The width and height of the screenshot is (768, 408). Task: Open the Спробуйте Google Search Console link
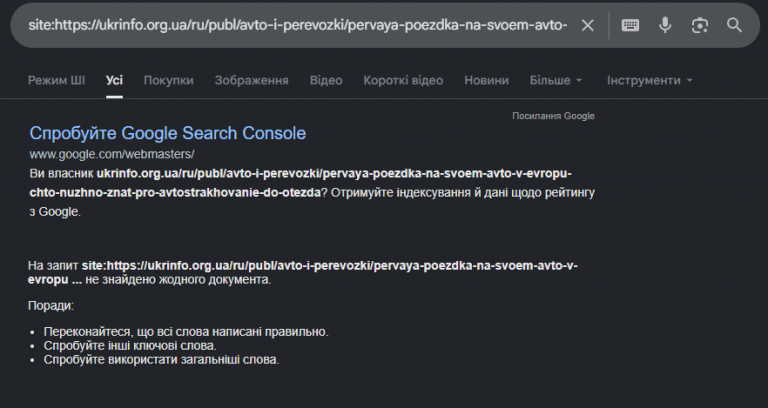pyautogui.click(x=168, y=133)
